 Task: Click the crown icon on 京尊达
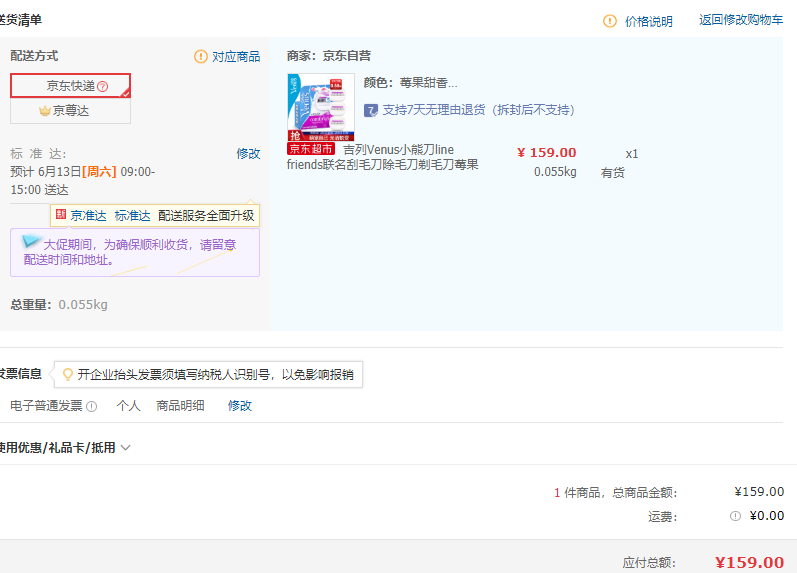45,110
